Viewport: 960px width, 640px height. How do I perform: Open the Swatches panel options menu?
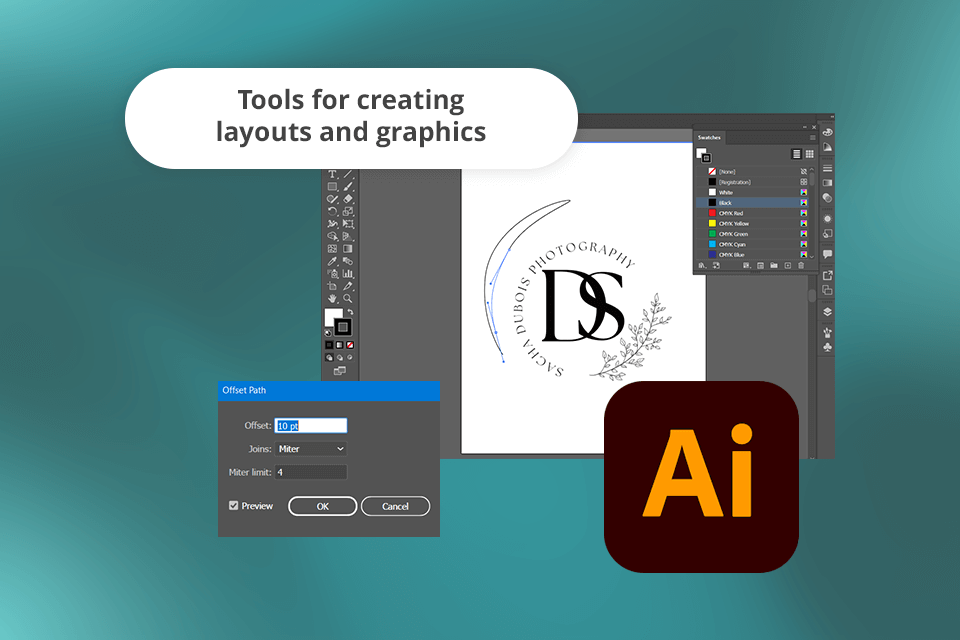click(x=812, y=137)
